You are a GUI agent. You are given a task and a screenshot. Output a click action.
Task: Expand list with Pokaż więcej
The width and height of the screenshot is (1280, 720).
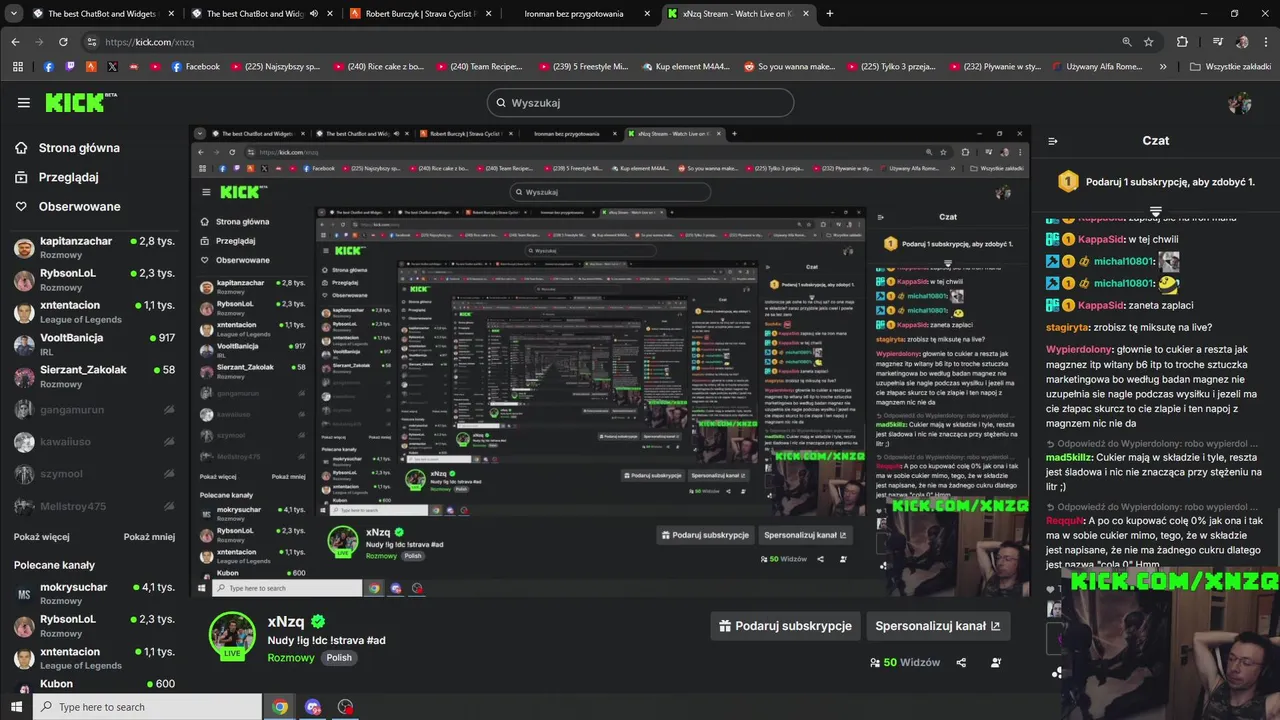41,537
